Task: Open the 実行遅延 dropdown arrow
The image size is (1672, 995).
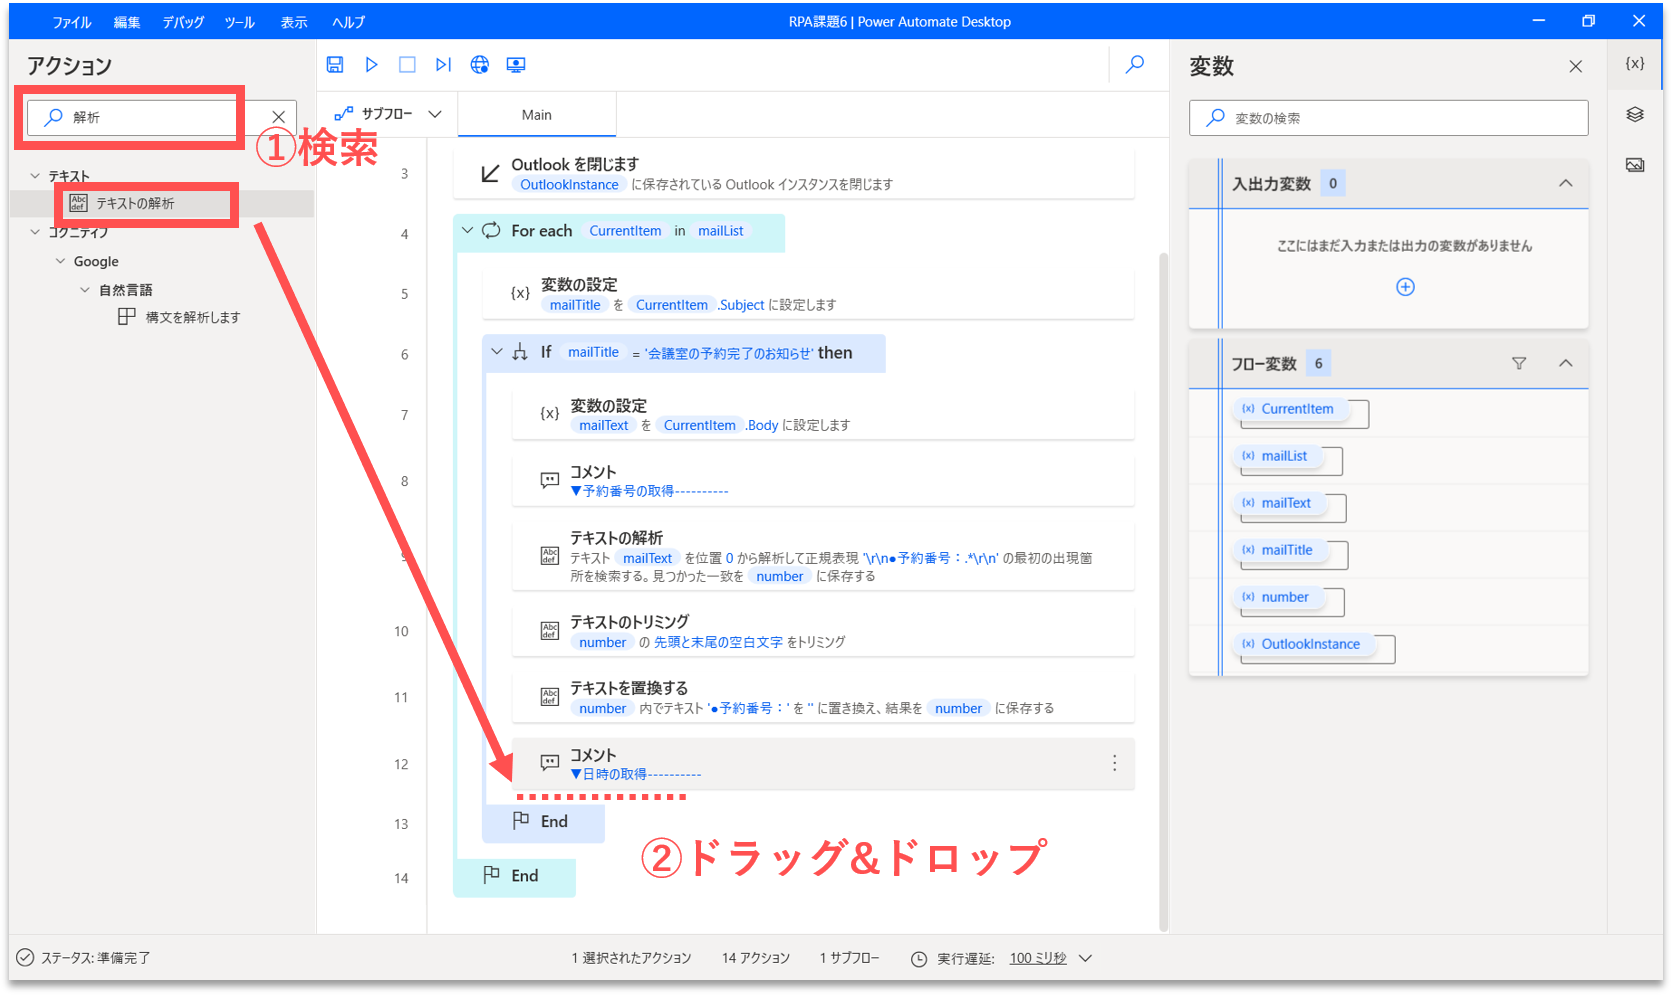Action: (1086, 958)
